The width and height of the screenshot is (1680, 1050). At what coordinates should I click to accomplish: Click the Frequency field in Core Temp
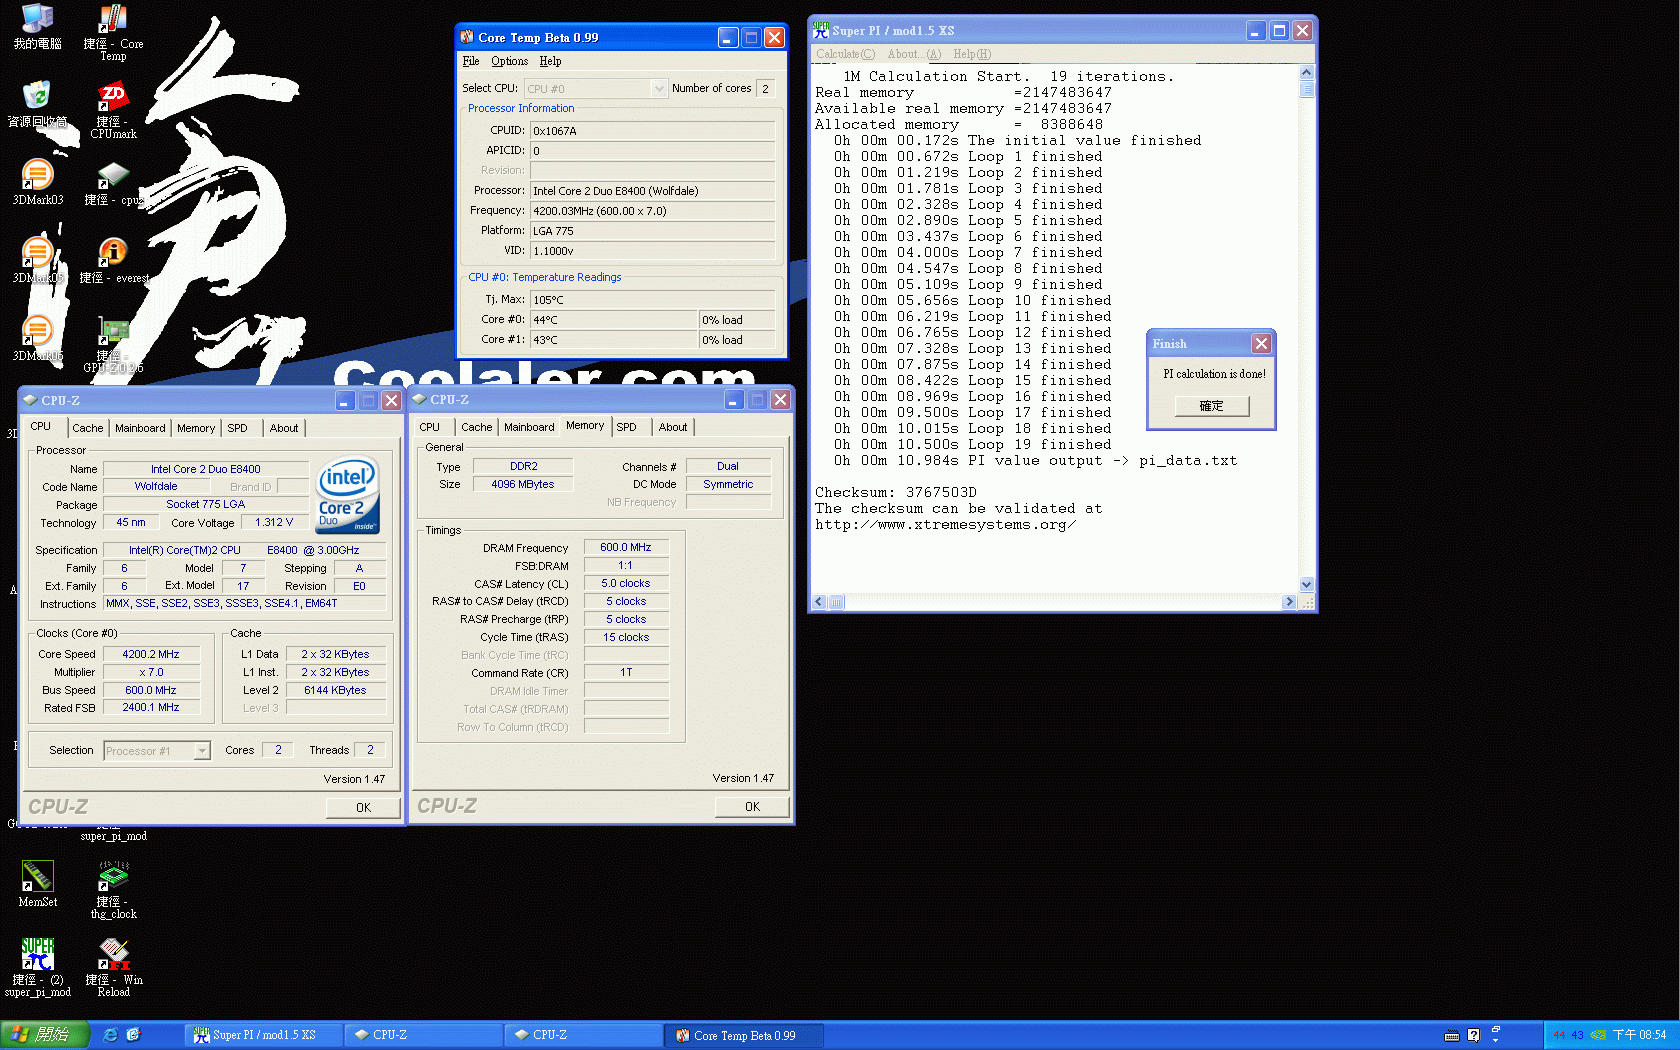click(653, 211)
